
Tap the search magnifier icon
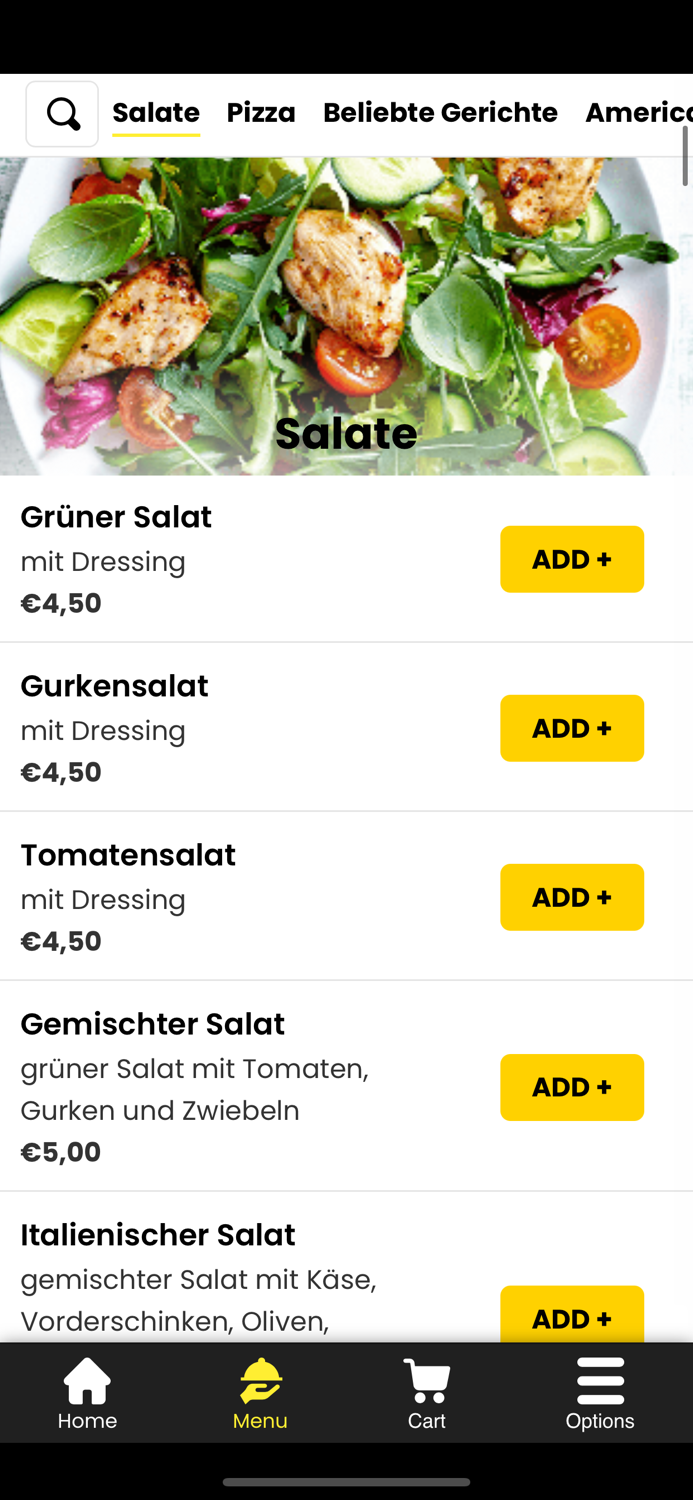pos(61,113)
